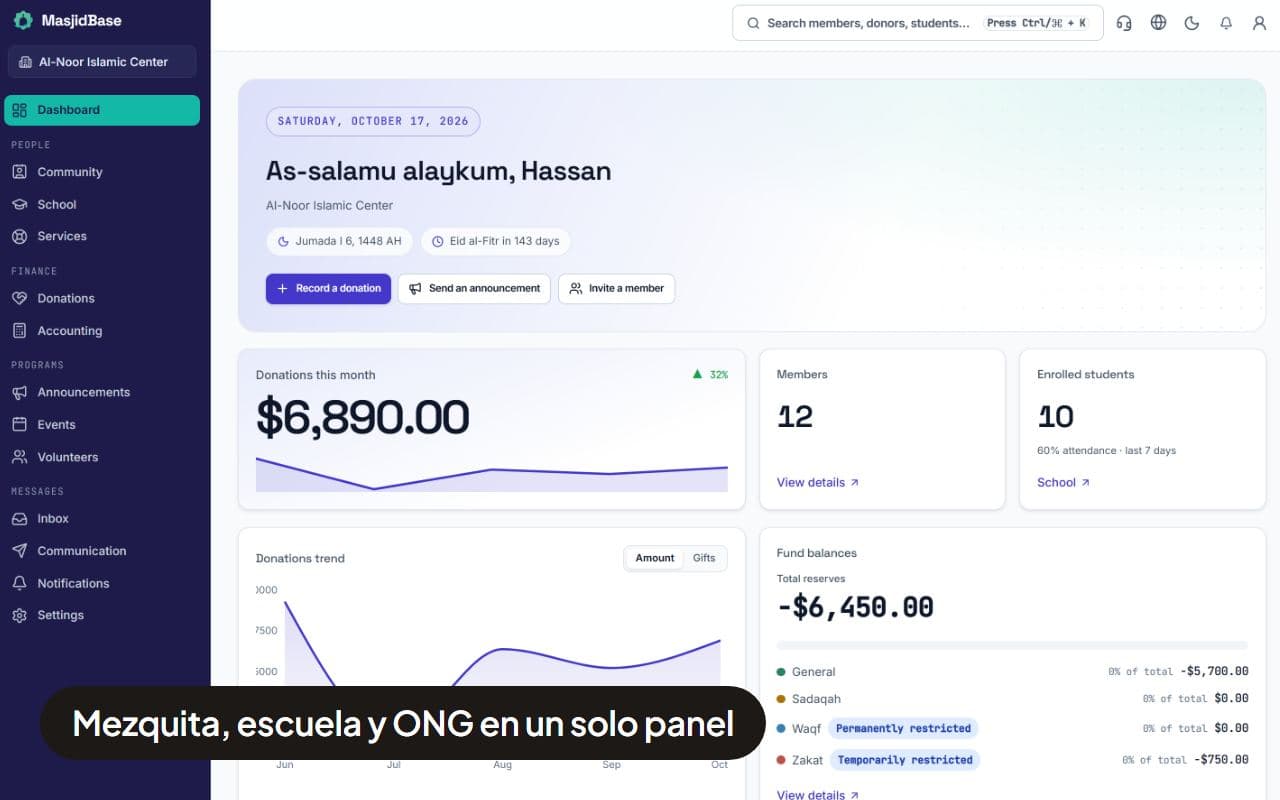
Task: Switch donations trend to Gifts
Action: [704, 558]
